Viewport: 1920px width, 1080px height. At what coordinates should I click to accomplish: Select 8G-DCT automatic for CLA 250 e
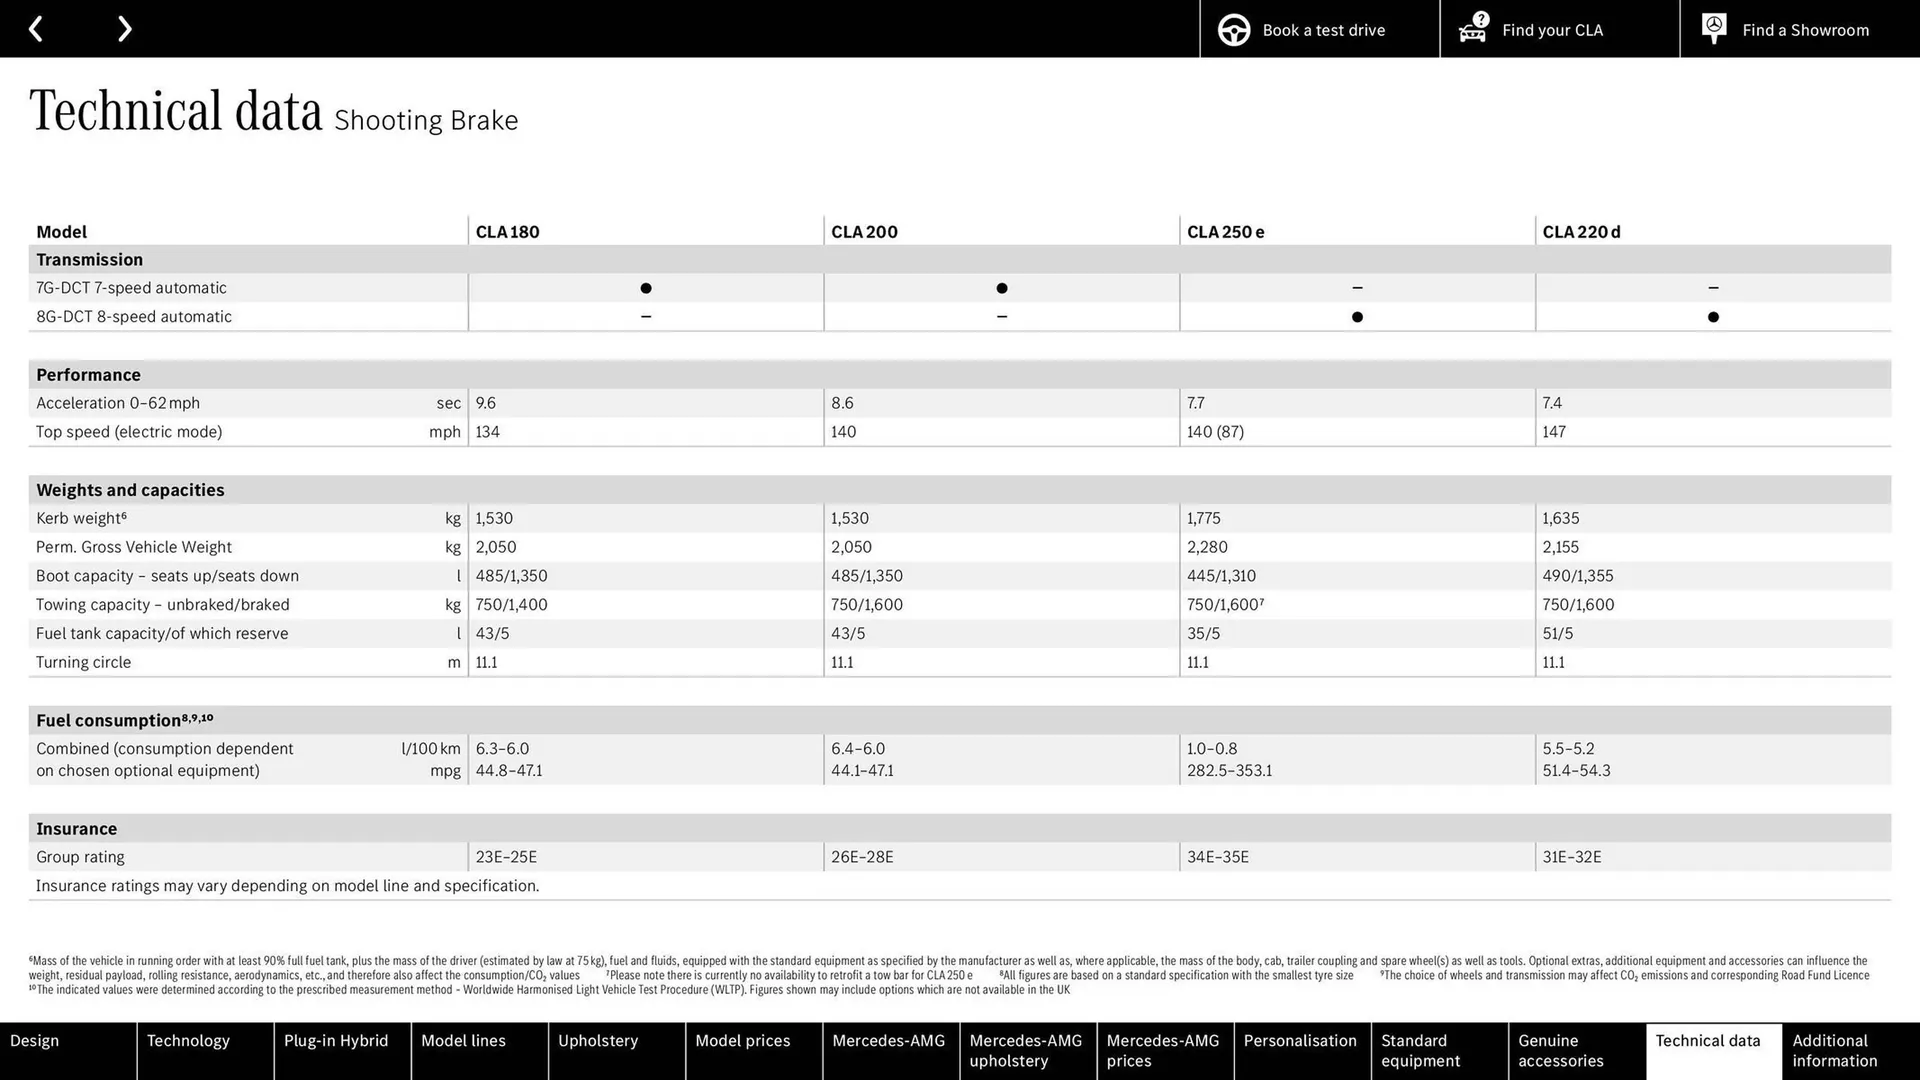pos(1357,317)
